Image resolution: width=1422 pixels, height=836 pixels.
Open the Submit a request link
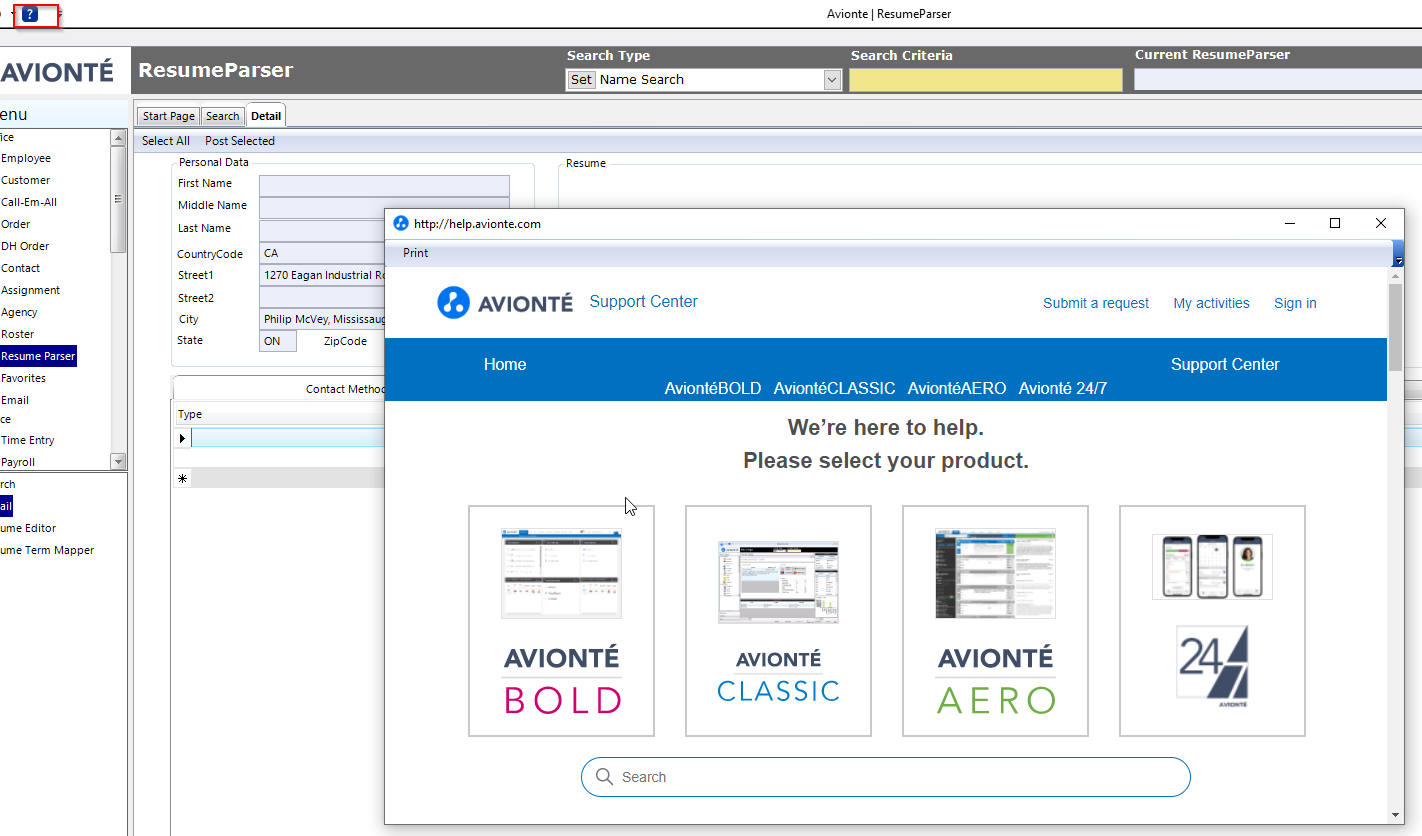1096,303
